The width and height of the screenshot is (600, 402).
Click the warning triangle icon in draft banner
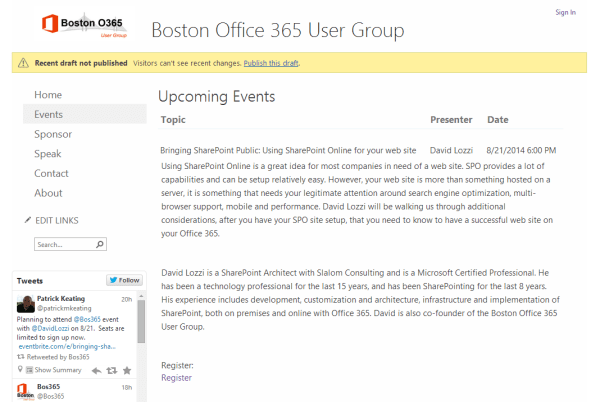[23, 63]
